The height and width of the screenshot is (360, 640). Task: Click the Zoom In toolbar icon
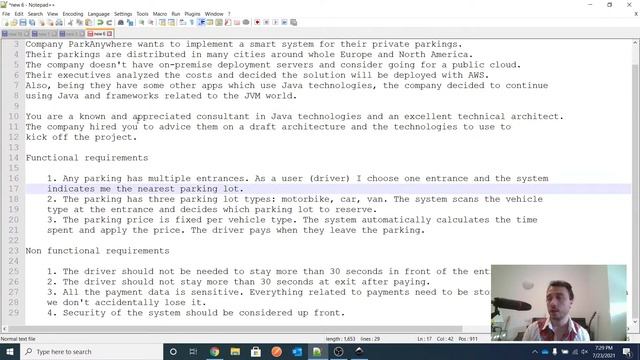141,22
